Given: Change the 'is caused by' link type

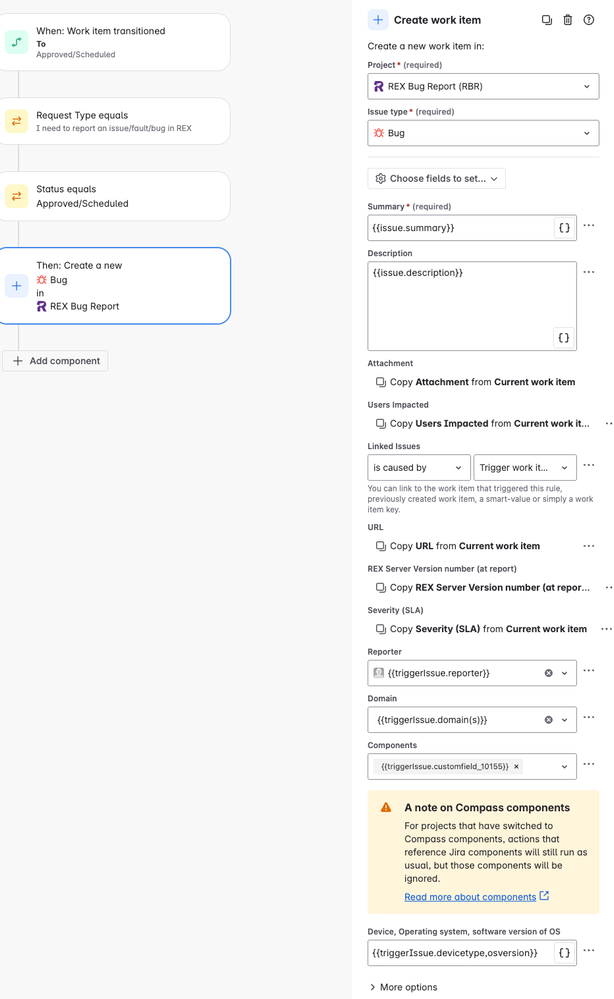Looking at the screenshot, I should point(418,467).
